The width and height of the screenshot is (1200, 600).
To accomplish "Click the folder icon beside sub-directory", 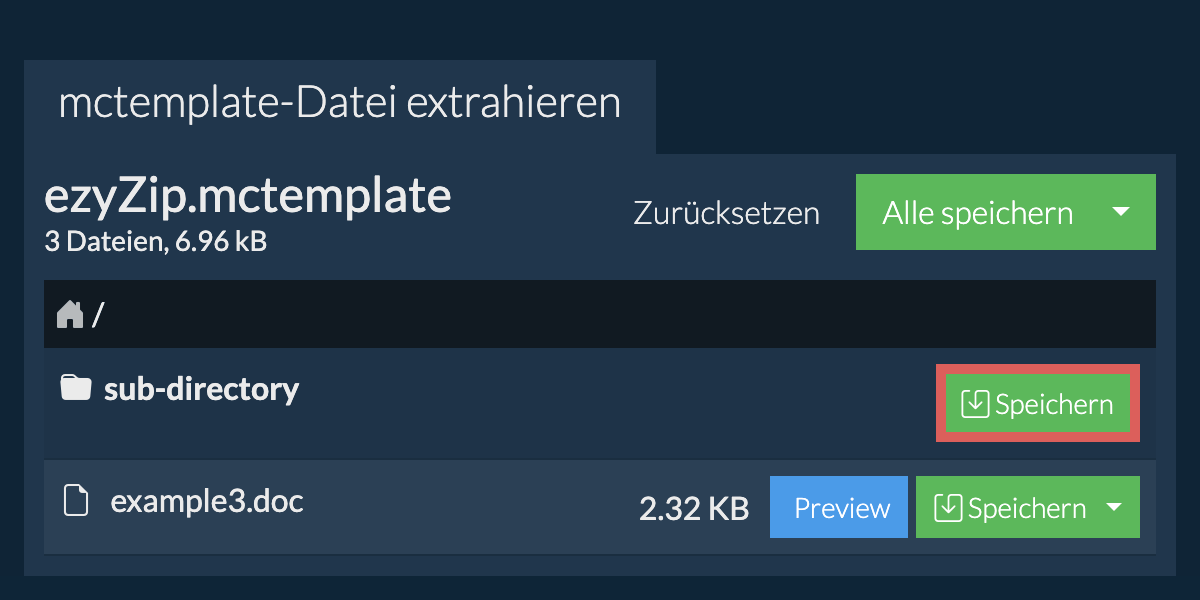I will pyautogui.click(x=75, y=388).
